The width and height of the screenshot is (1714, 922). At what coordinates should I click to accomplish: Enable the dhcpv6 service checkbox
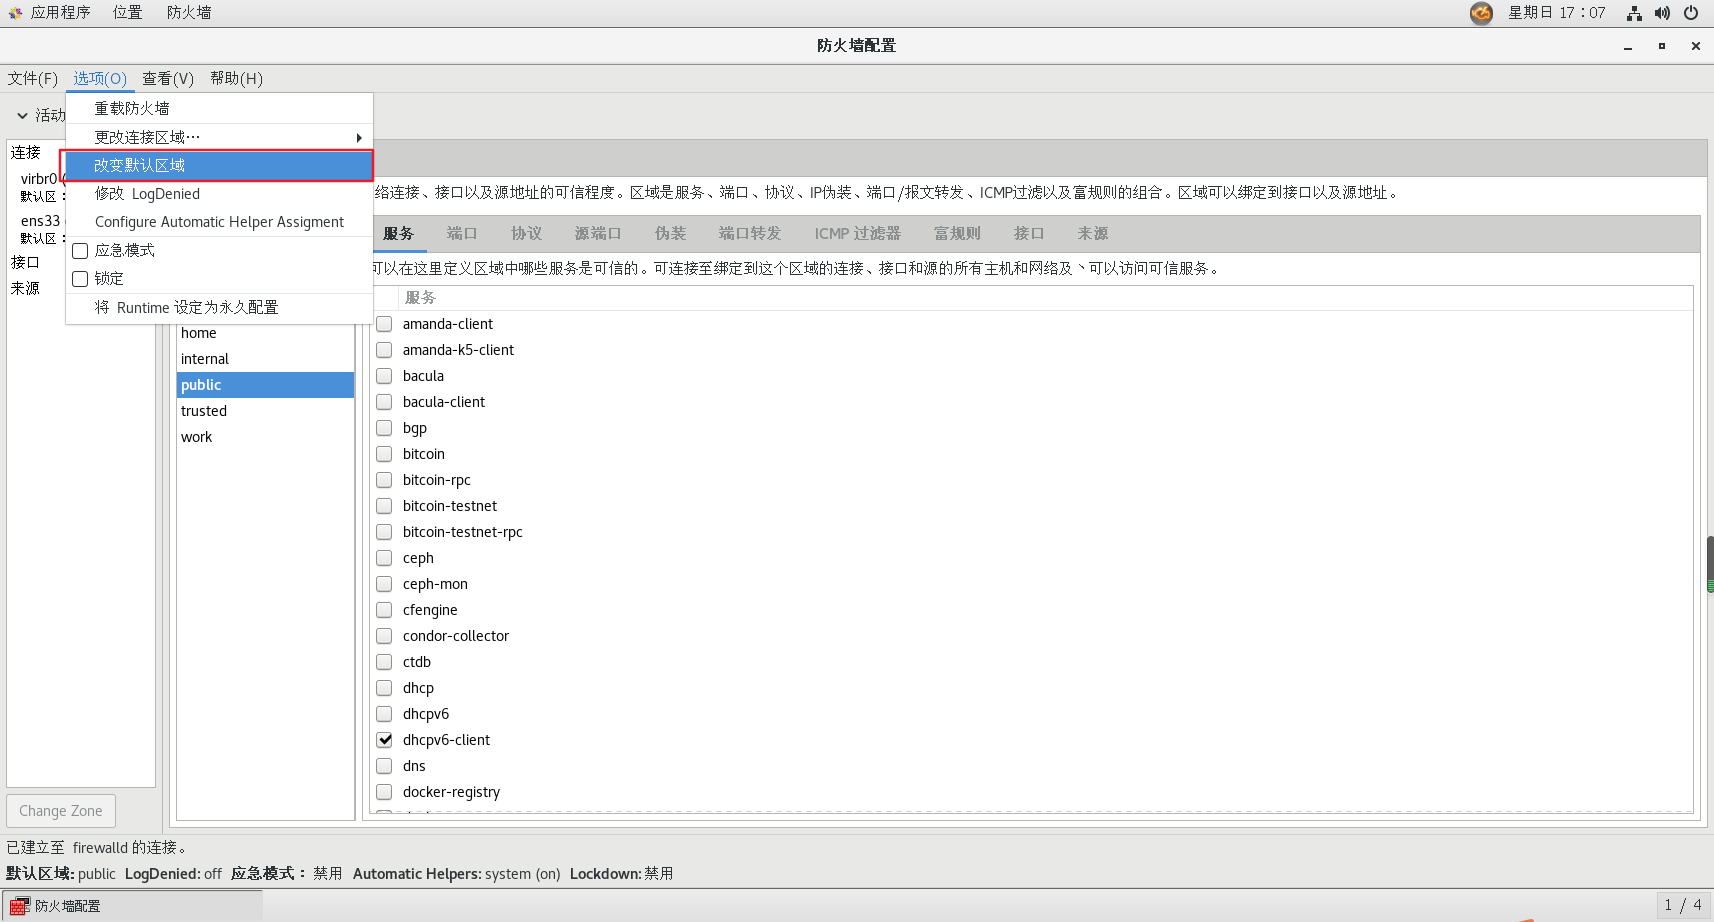pyautogui.click(x=384, y=714)
